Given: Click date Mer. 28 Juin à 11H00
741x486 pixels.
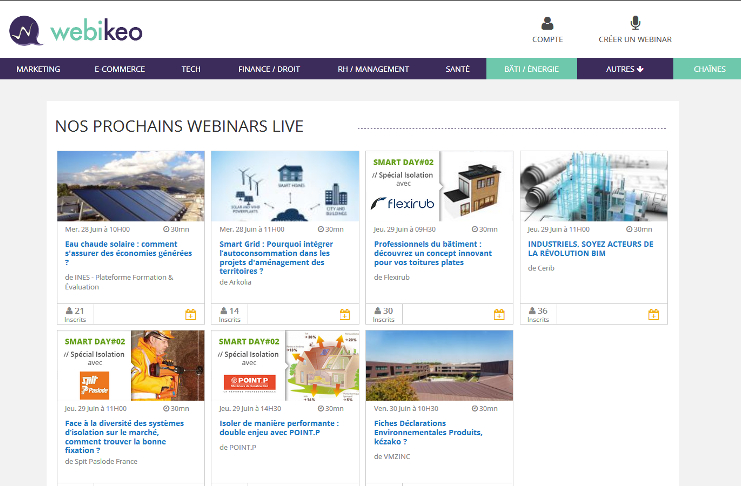Looking at the screenshot, I should coord(252,229).
